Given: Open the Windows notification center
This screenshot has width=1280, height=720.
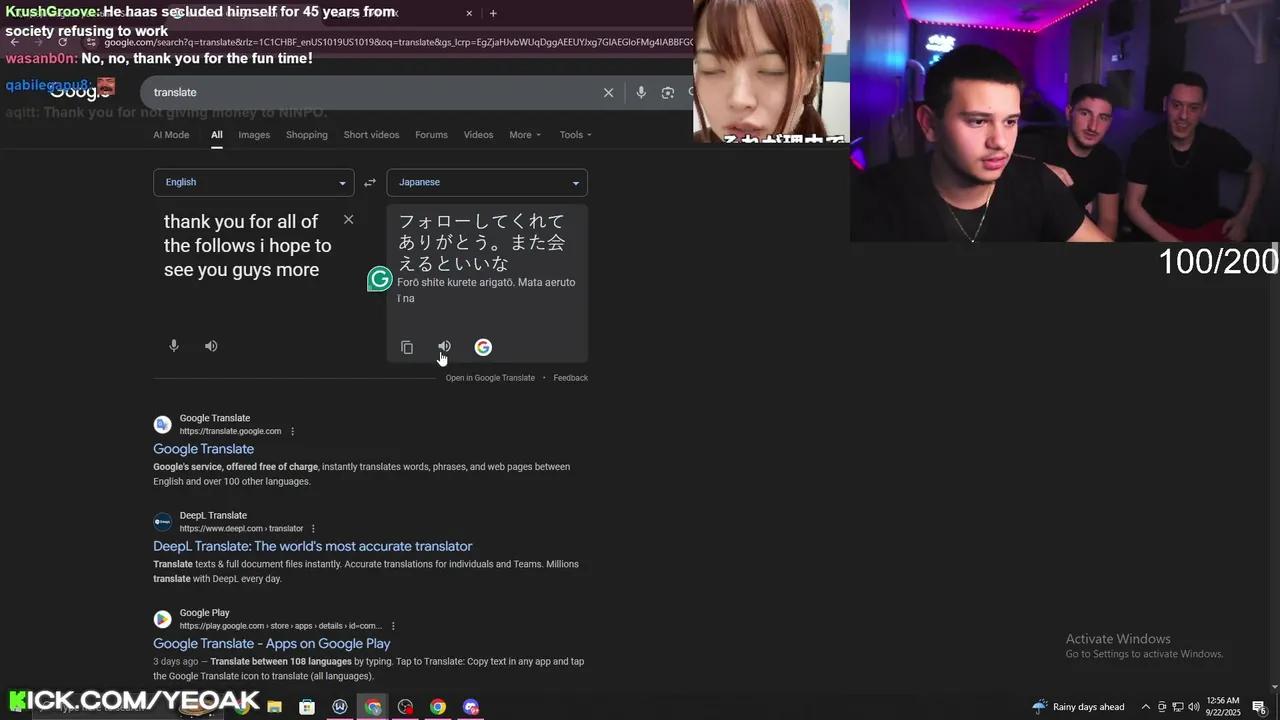Looking at the screenshot, I should click(x=1259, y=707).
